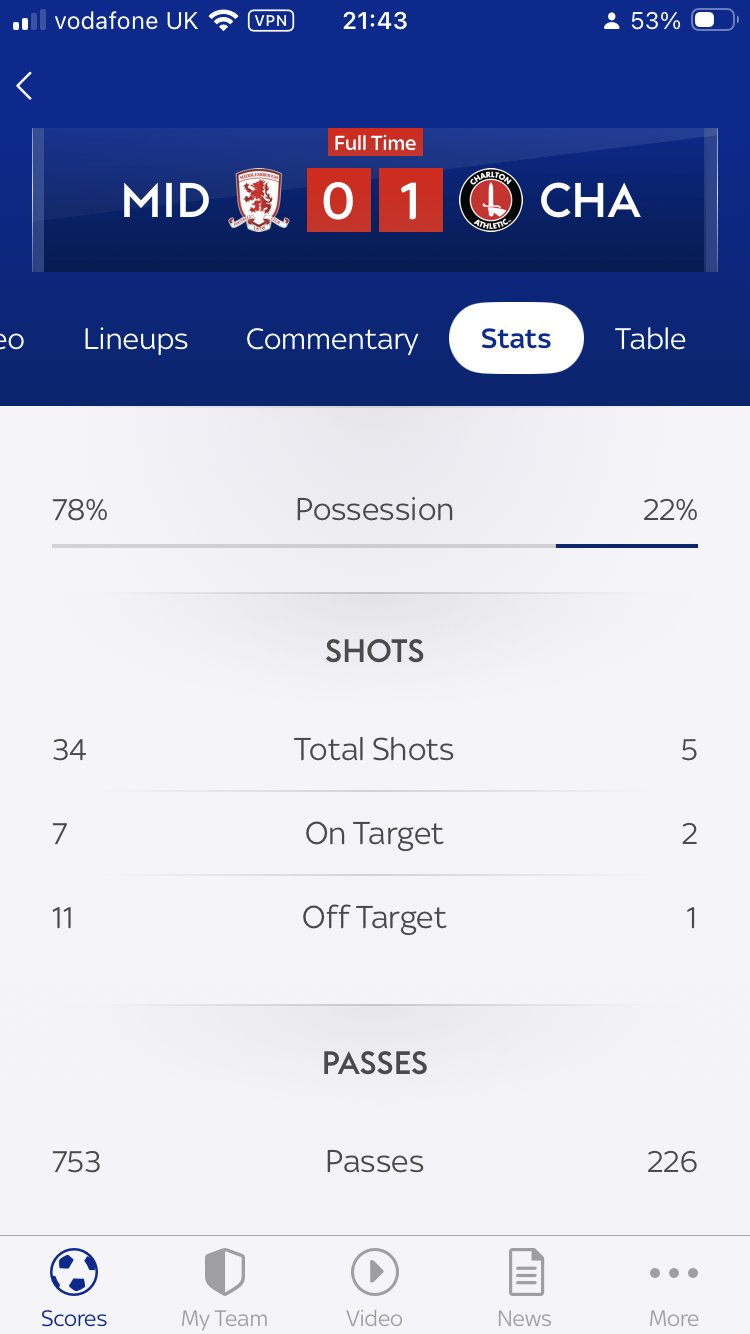Tap the Total Shots stat row
The width and height of the screenshot is (750, 1334).
(375, 750)
